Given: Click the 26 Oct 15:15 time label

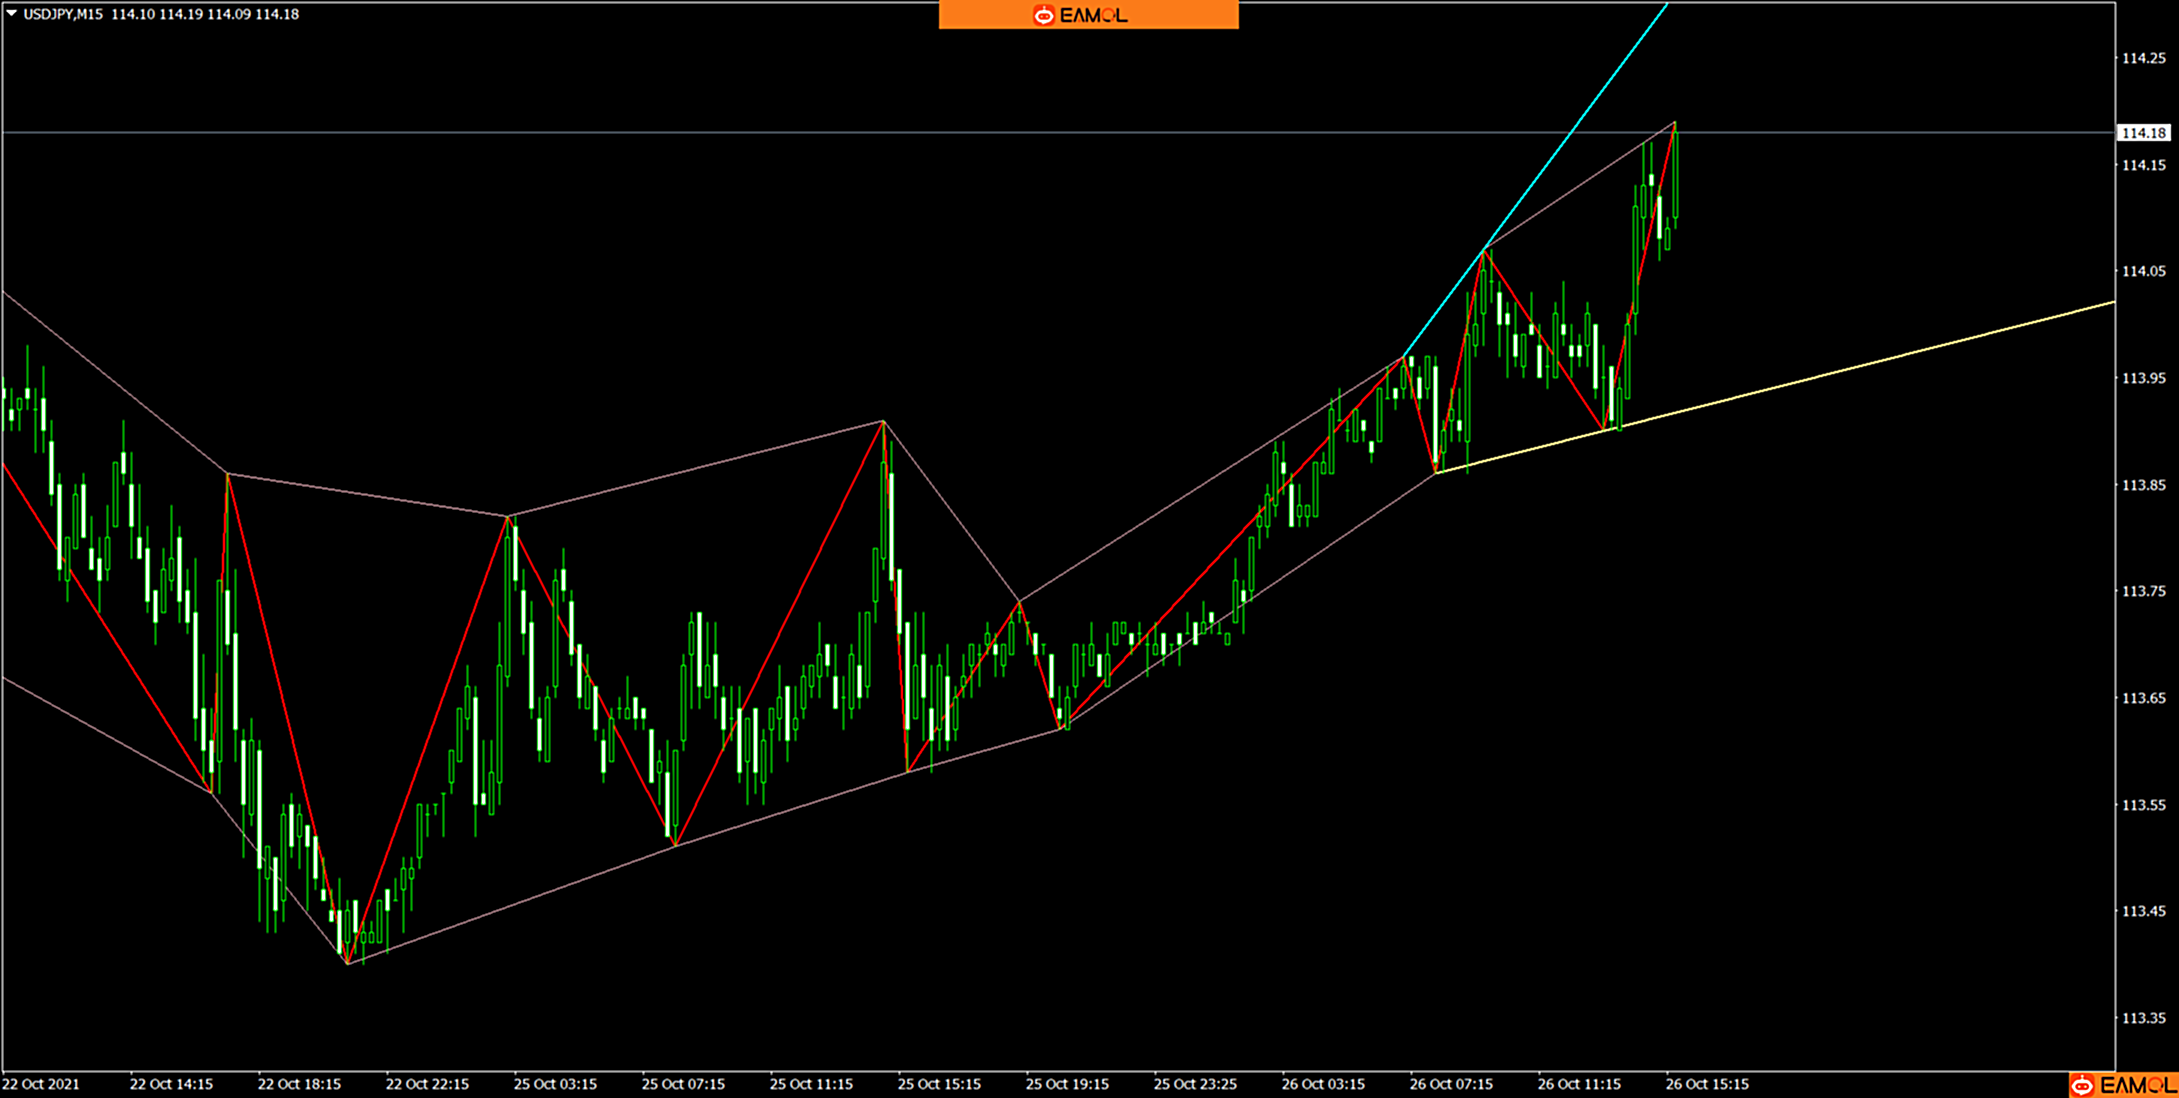Looking at the screenshot, I should pos(1707,1084).
